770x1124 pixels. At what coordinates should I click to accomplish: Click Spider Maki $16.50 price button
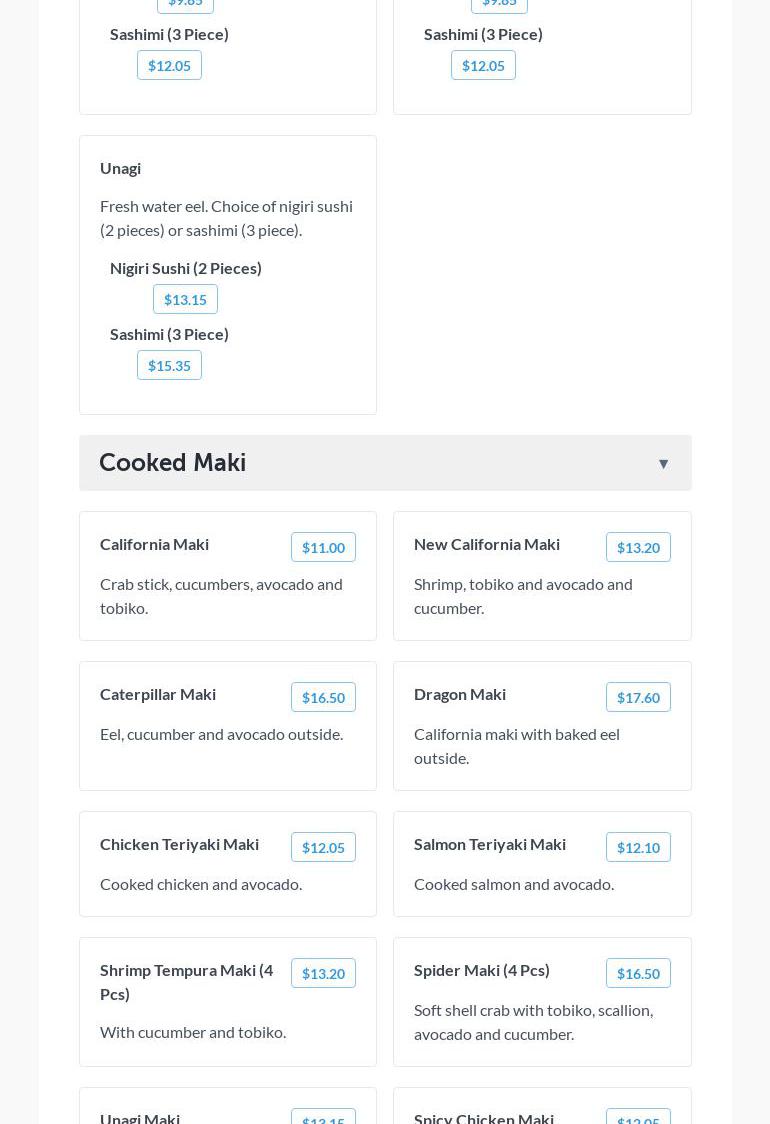coord(638,973)
